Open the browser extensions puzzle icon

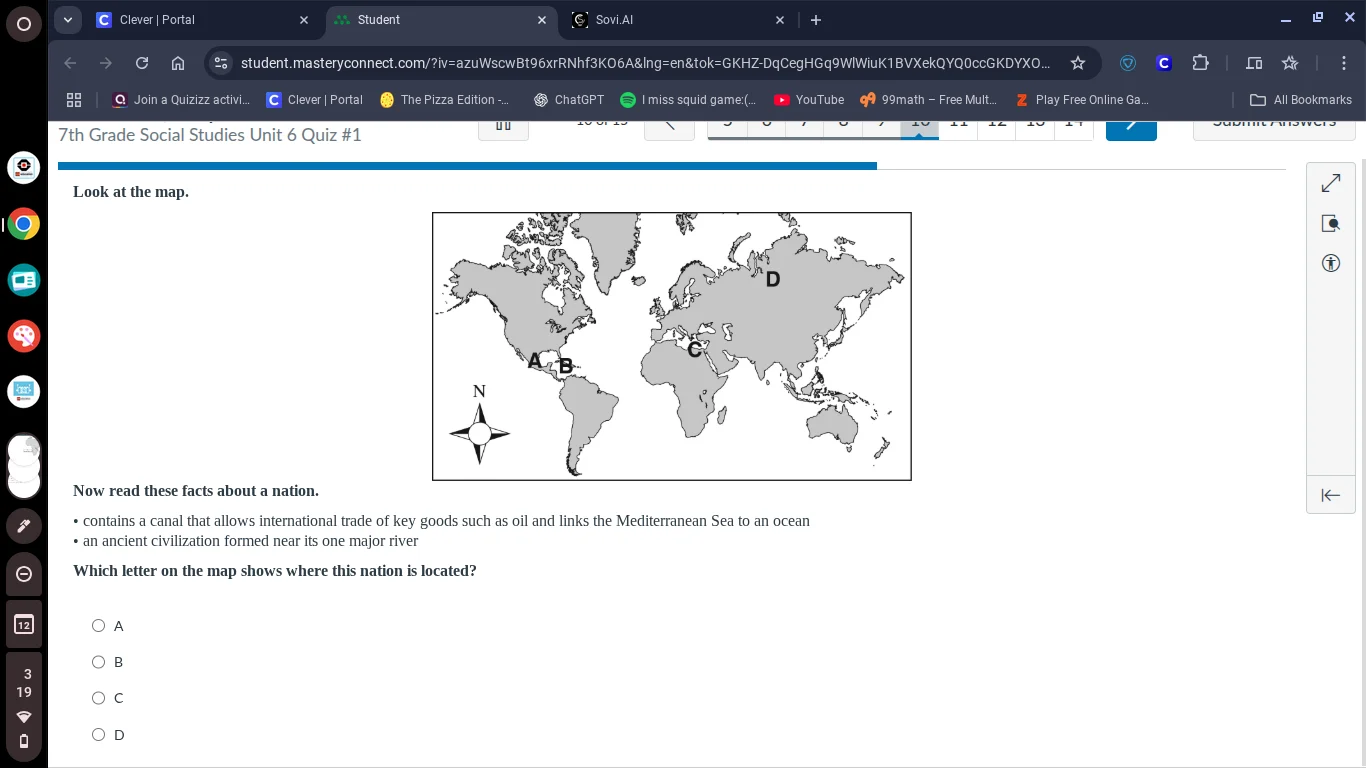tap(1200, 62)
